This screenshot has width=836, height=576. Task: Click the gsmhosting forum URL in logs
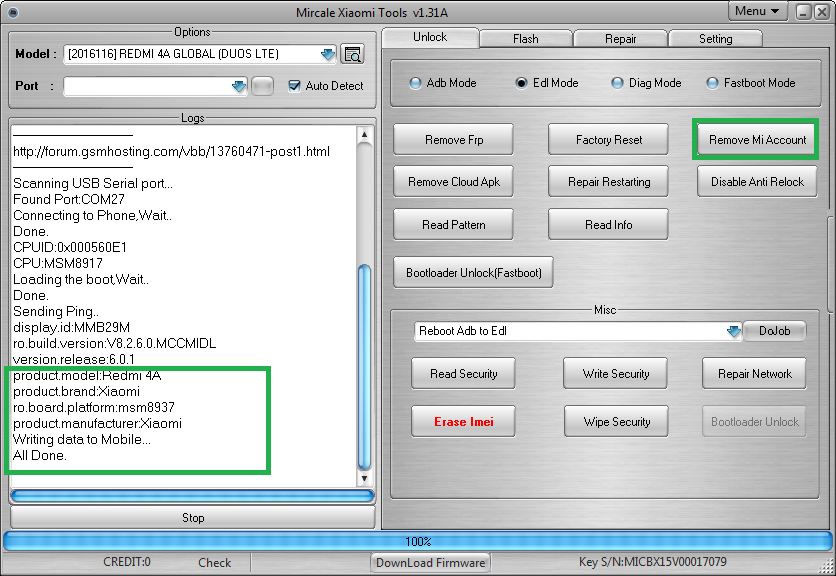click(x=171, y=151)
